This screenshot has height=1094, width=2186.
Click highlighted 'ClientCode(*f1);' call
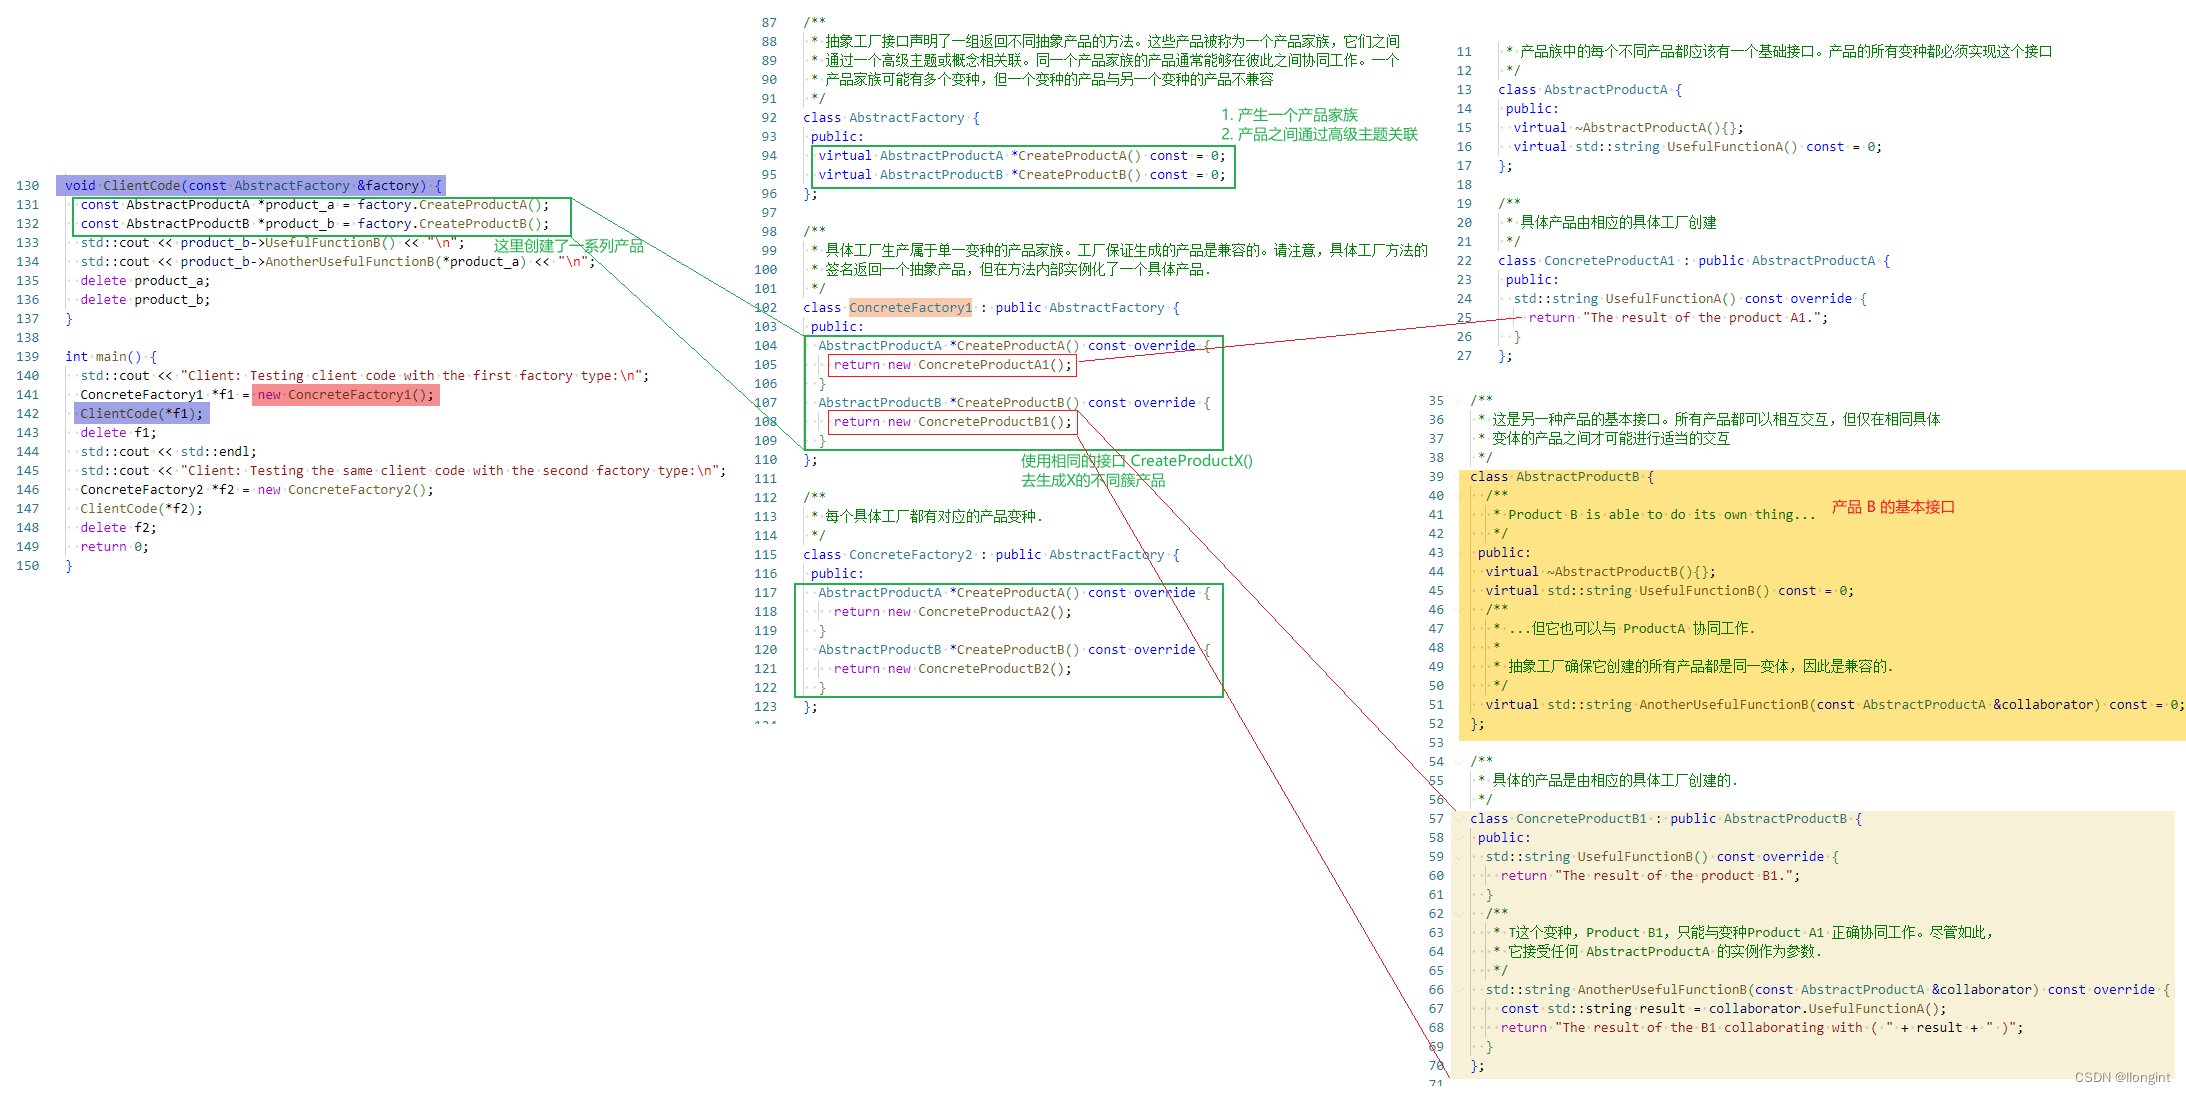click(x=141, y=414)
